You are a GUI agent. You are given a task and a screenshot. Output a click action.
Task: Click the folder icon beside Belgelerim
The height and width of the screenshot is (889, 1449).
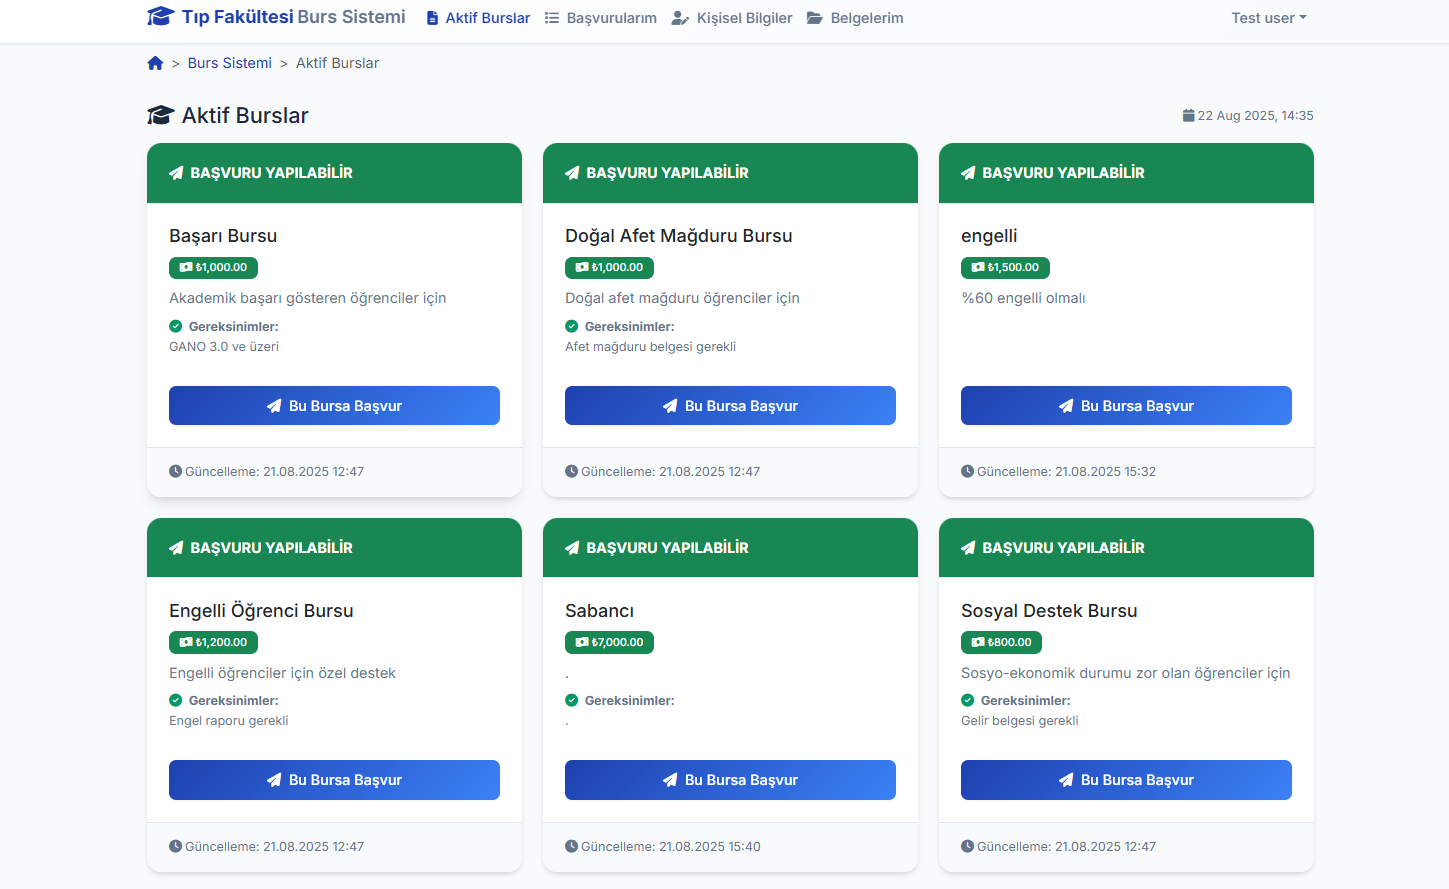[815, 18]
